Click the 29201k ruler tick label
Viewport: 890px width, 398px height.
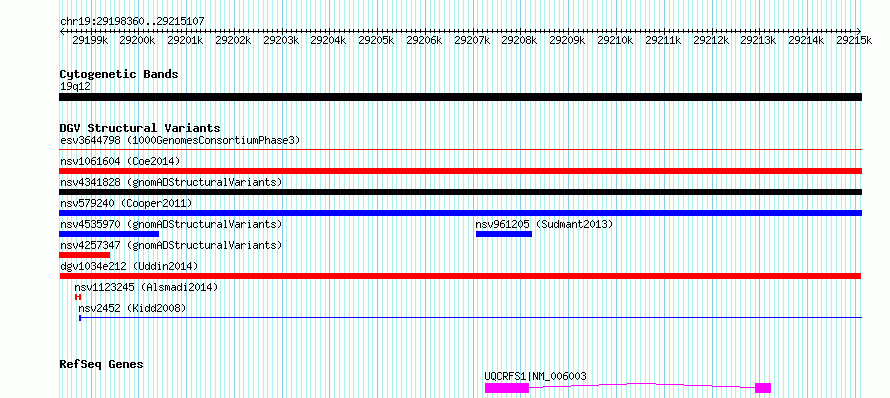click(185, 40)
